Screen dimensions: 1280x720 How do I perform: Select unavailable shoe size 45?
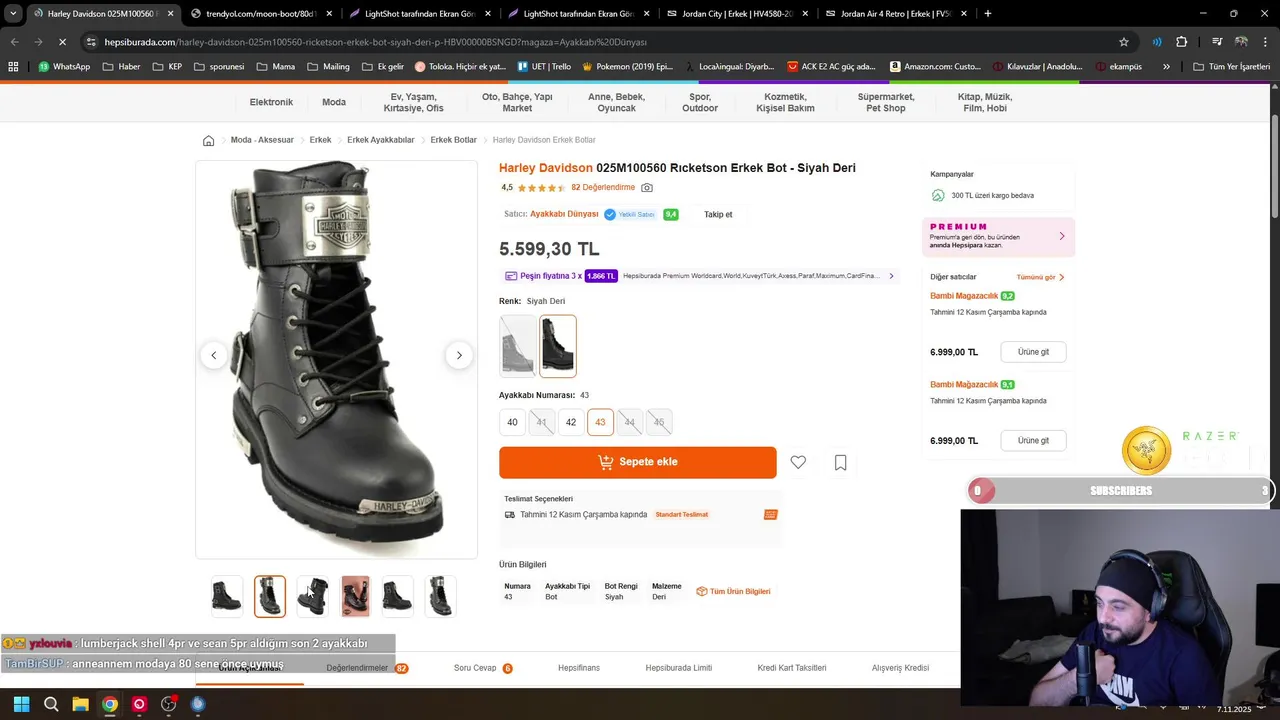pyautogui.click(x=659, y=422)
